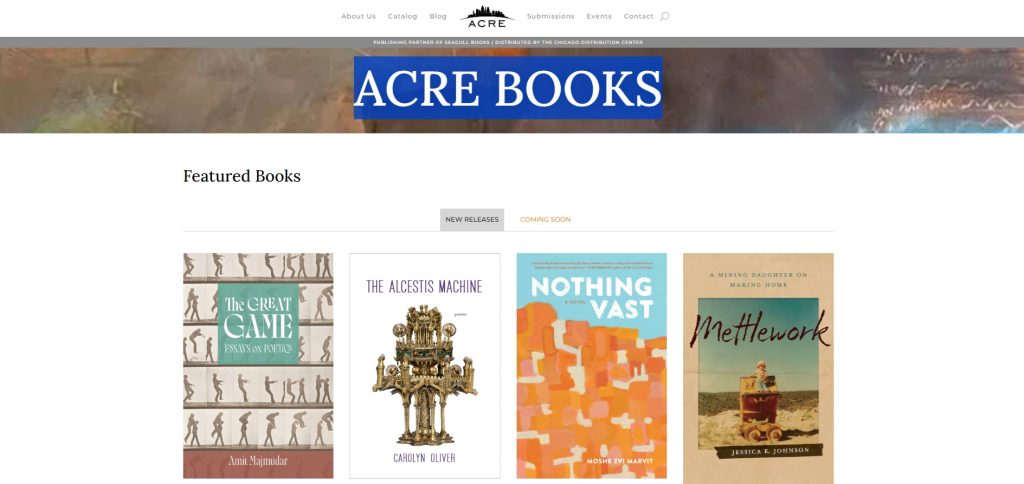Open the Blog link

tap(438, 16)
